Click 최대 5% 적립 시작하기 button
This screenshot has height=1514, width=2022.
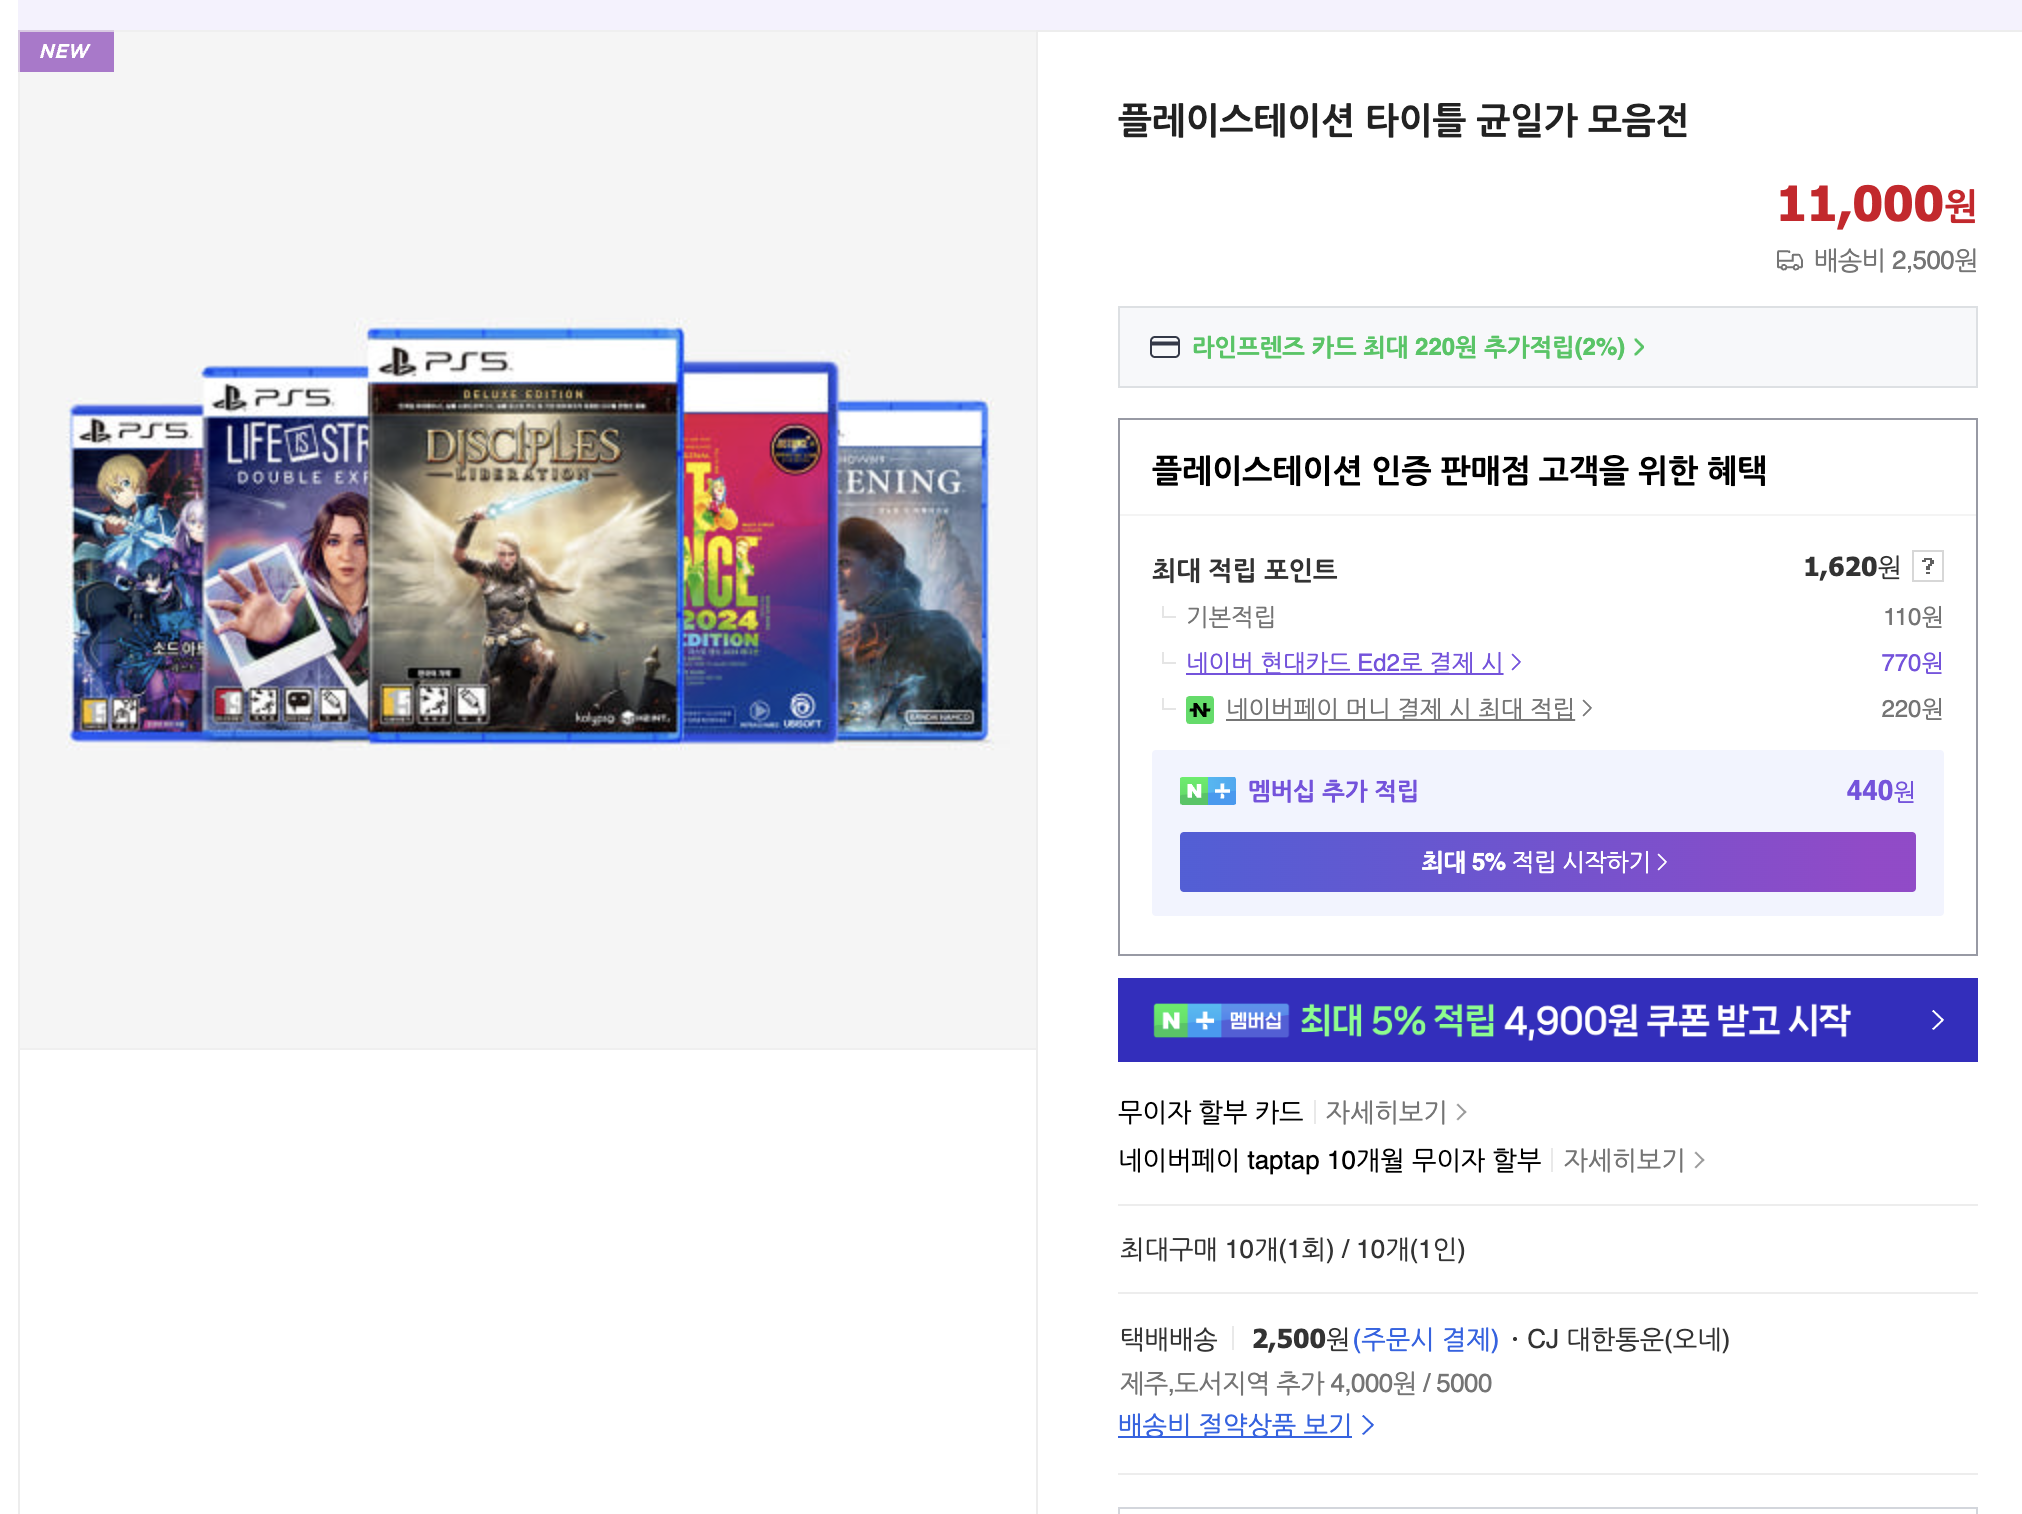point(1547,862)
